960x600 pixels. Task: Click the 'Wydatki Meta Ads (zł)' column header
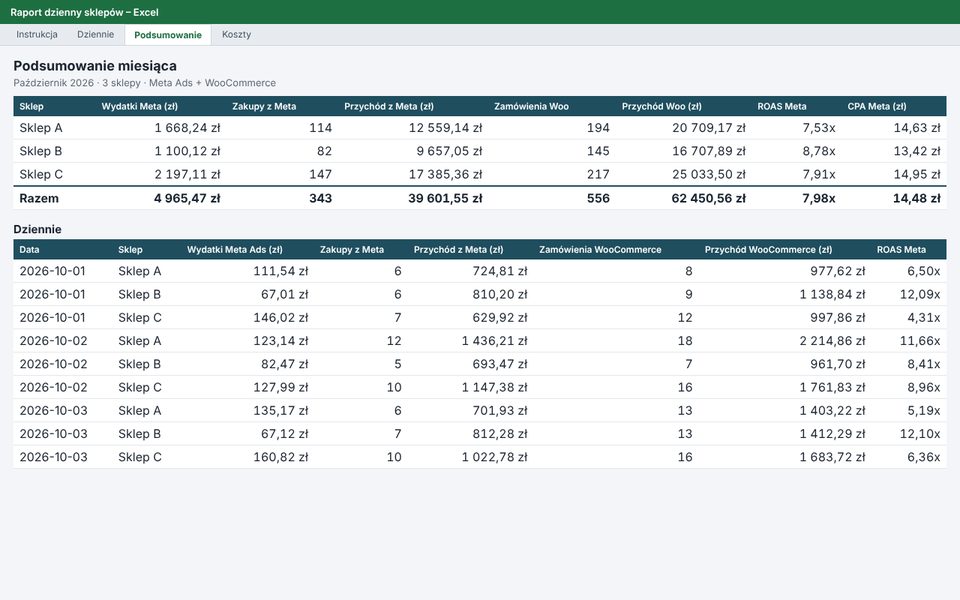235,249
